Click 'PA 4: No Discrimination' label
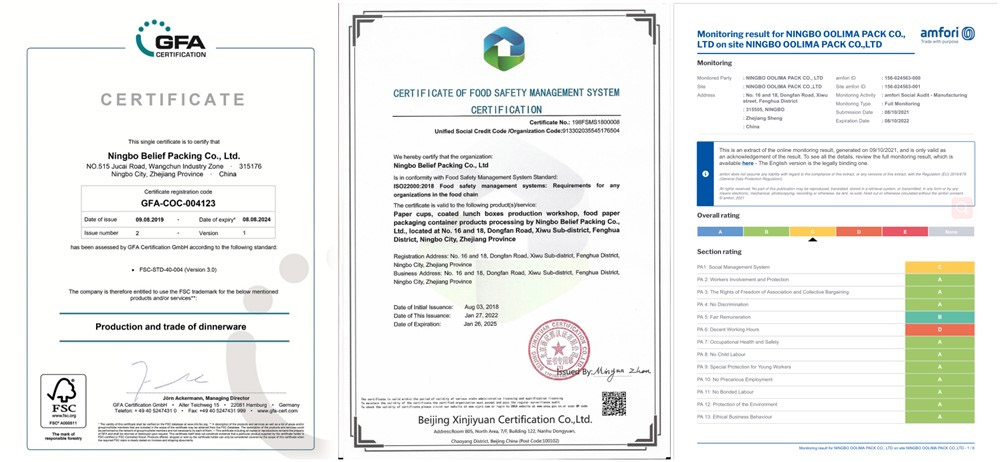Viewport: 1000px width, 462px height. [x=724, y=304]
